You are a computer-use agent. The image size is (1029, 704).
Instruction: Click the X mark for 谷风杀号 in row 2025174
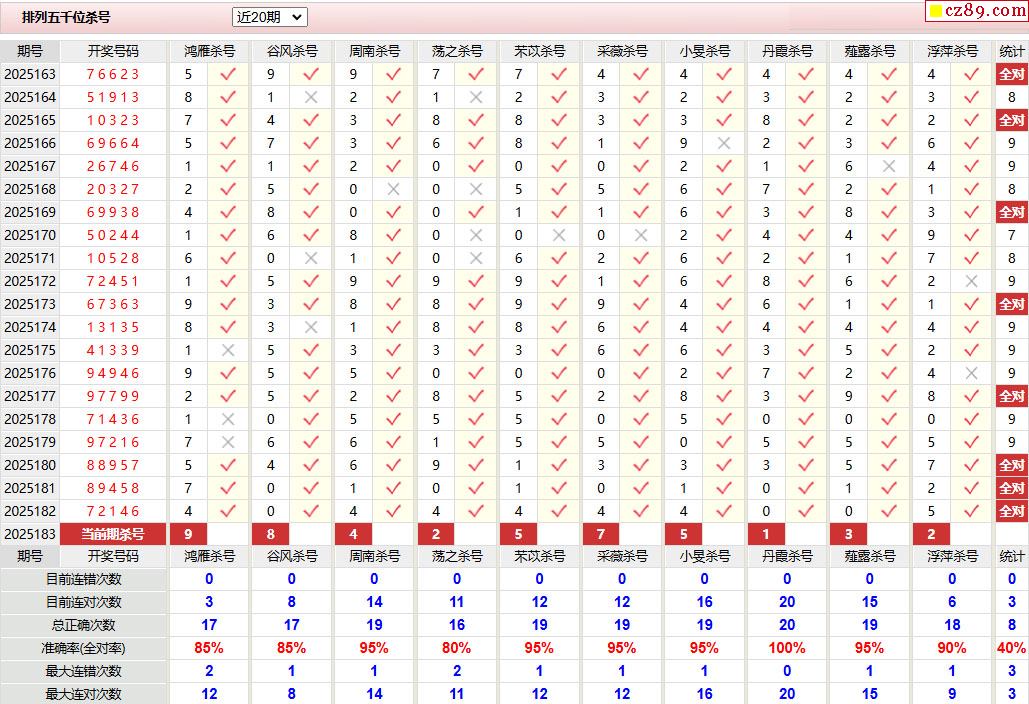tap(311, 327)
